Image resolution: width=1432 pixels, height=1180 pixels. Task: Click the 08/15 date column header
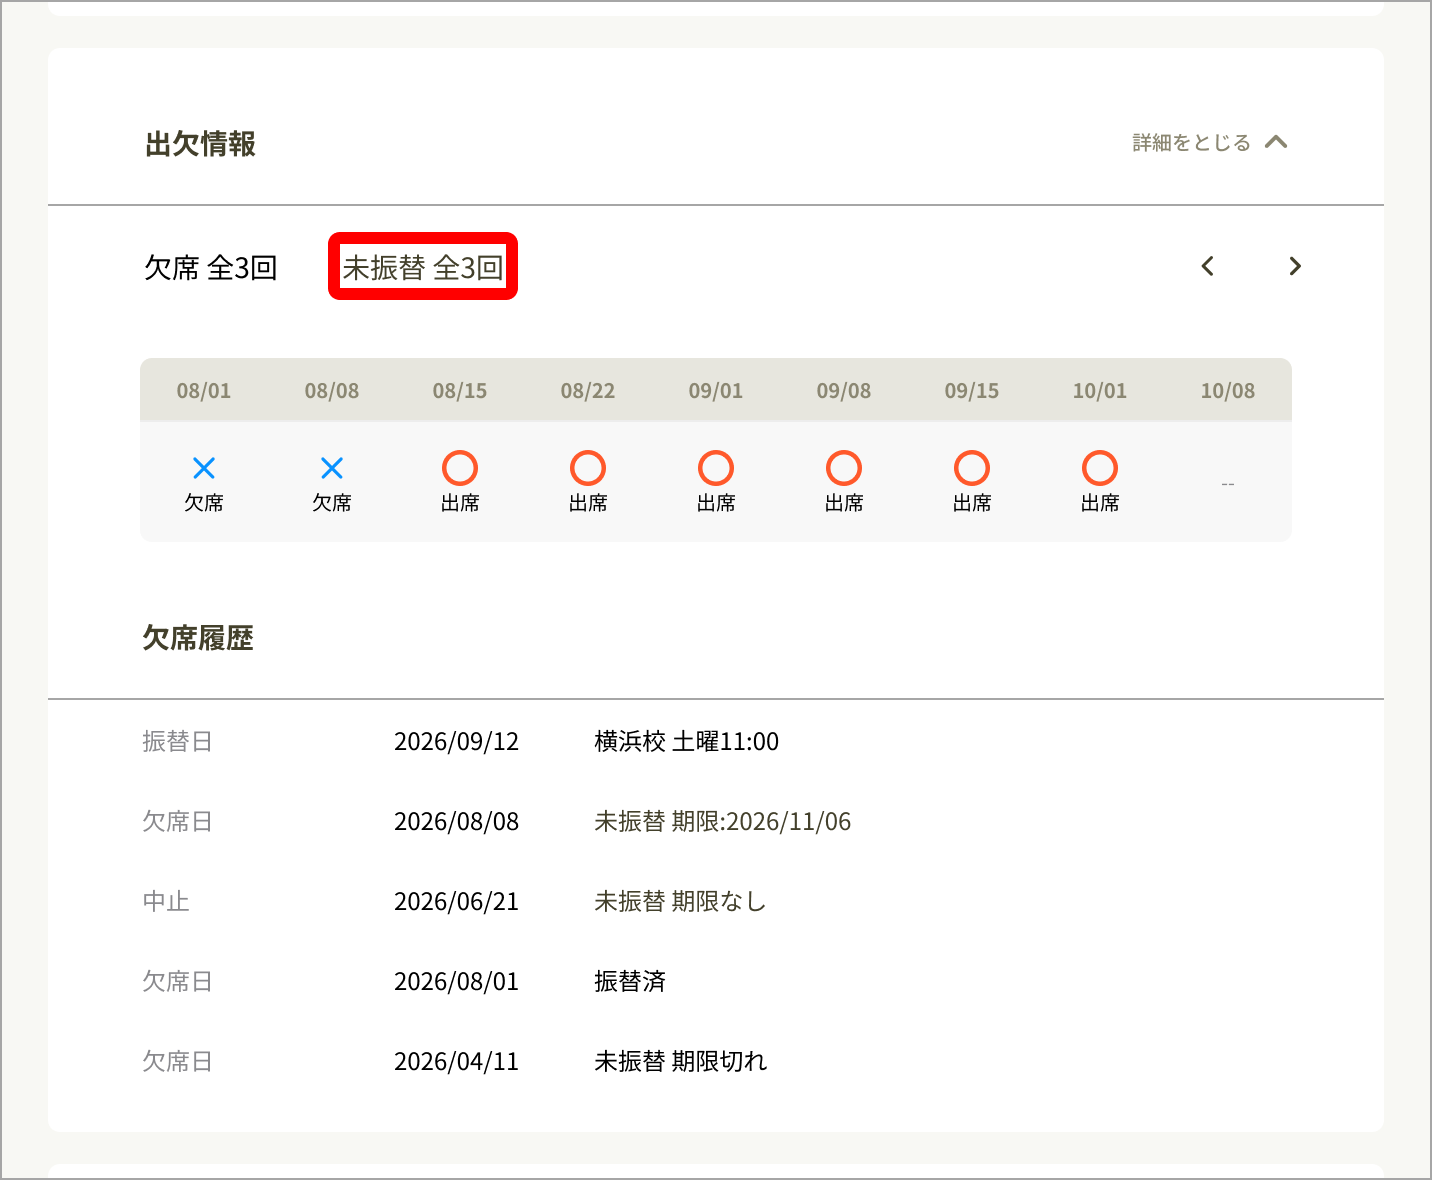click(x=460, y=391)
